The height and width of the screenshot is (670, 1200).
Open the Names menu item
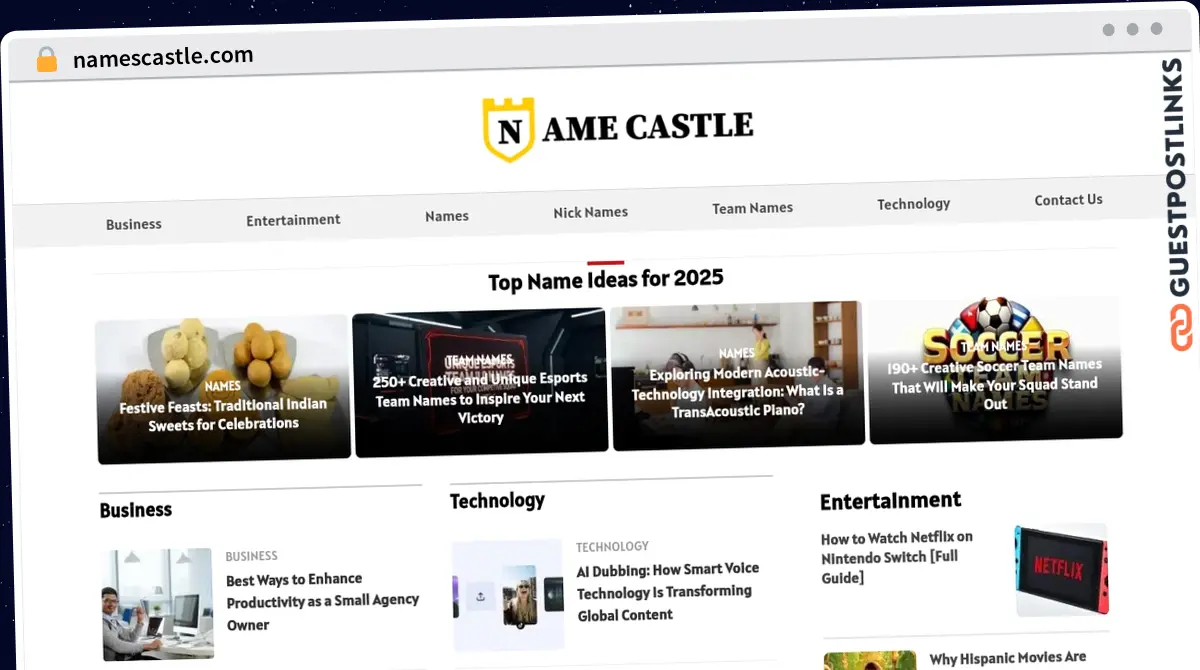coord(446,215)
